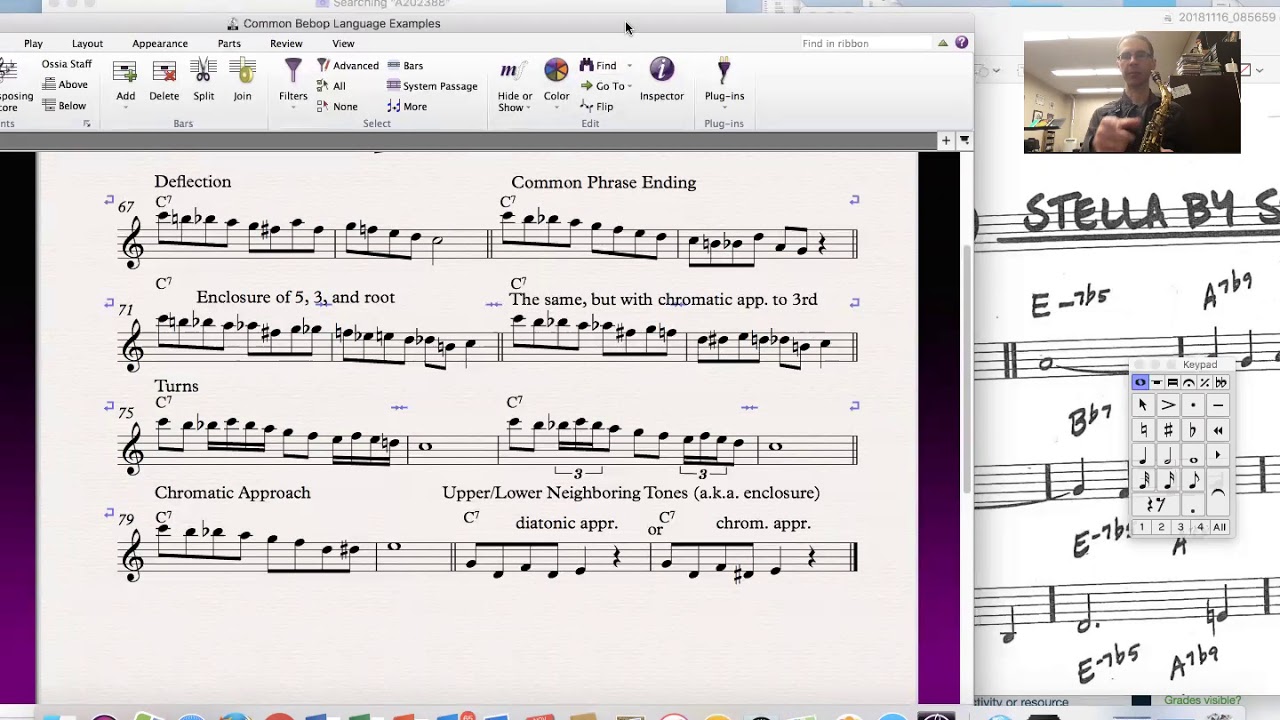The image size is (1280, 720).
Task: Toggle the tenuto mark on Keypad
Action: point(1218,405)
